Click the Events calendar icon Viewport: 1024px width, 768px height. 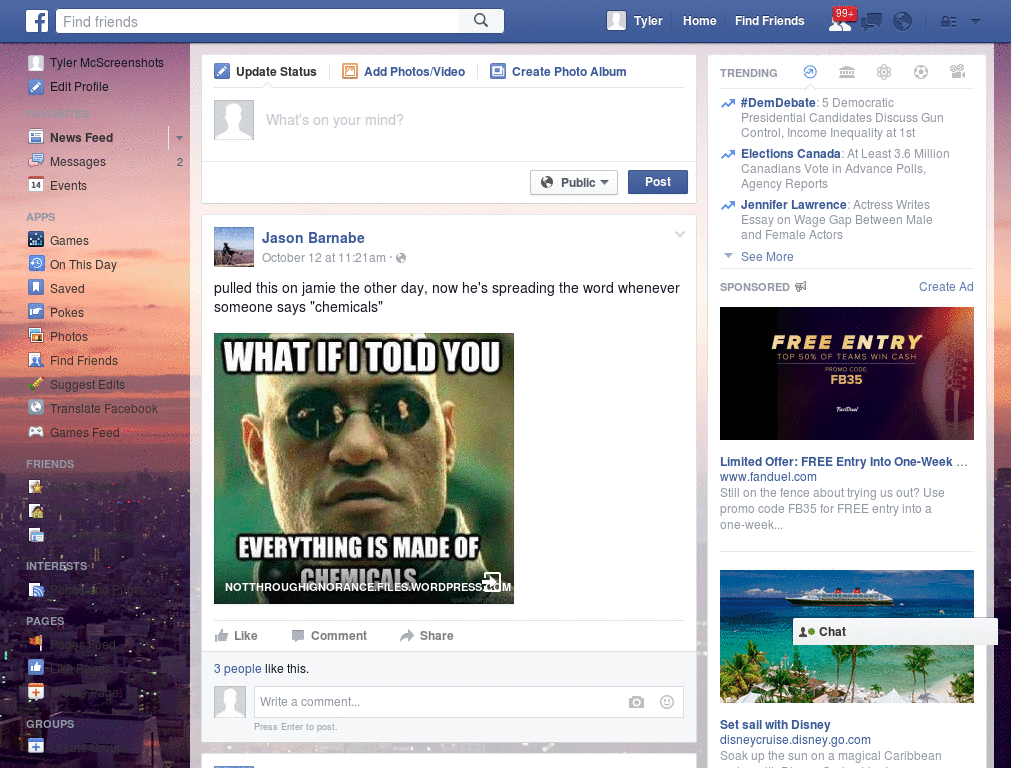(36, 185)
